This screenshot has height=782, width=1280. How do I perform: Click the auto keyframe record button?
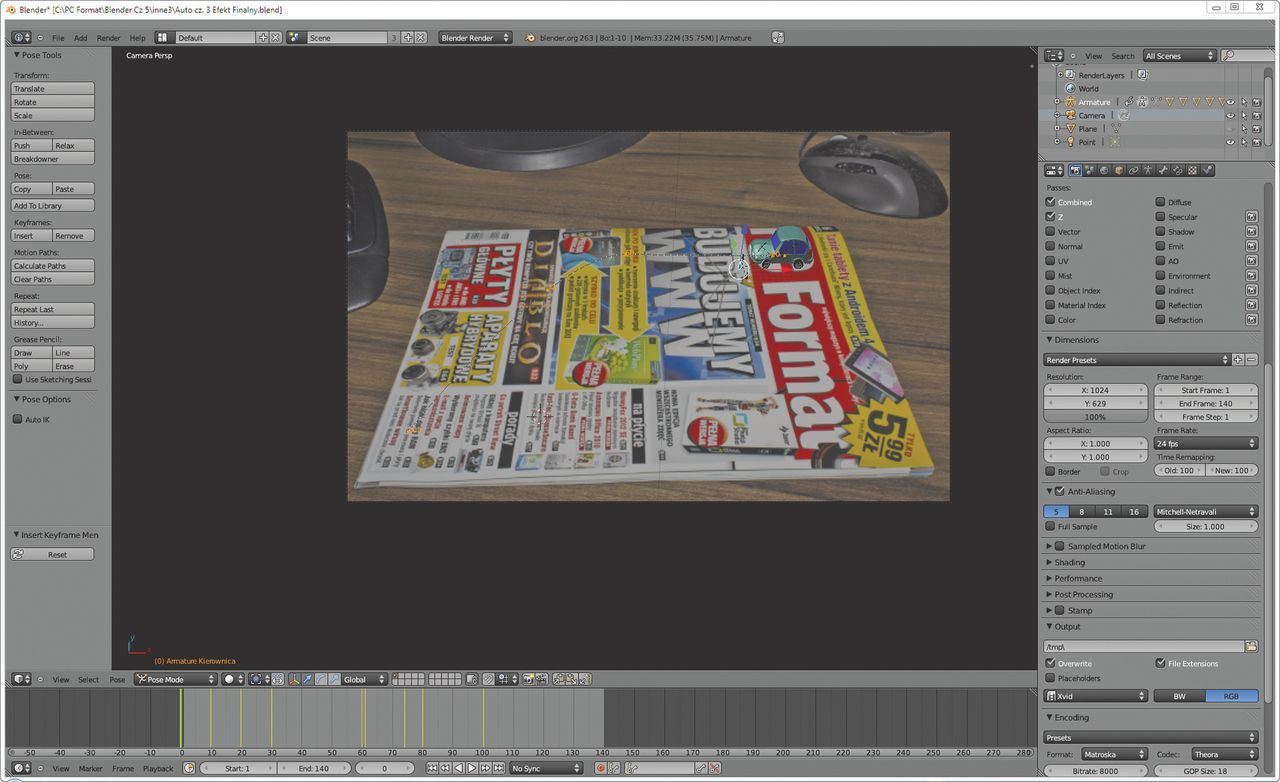601,768
